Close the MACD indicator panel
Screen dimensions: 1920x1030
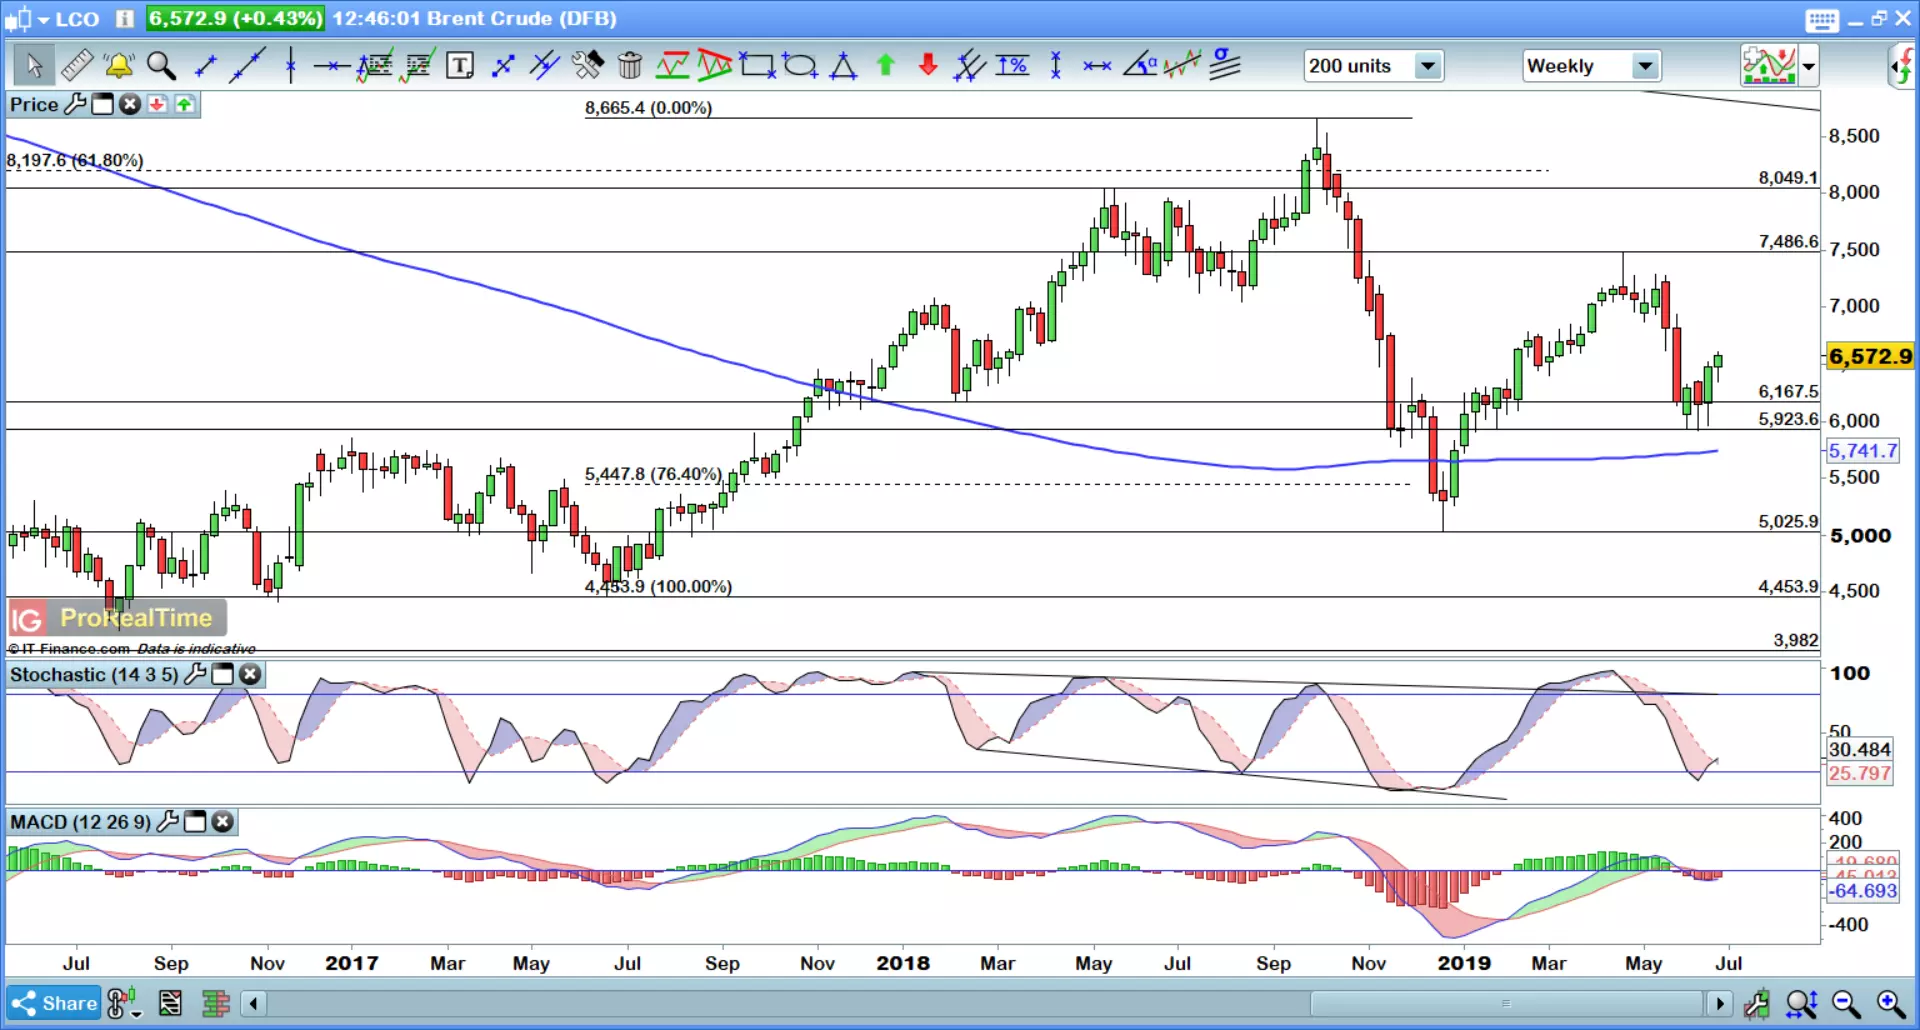pos(222,822)
